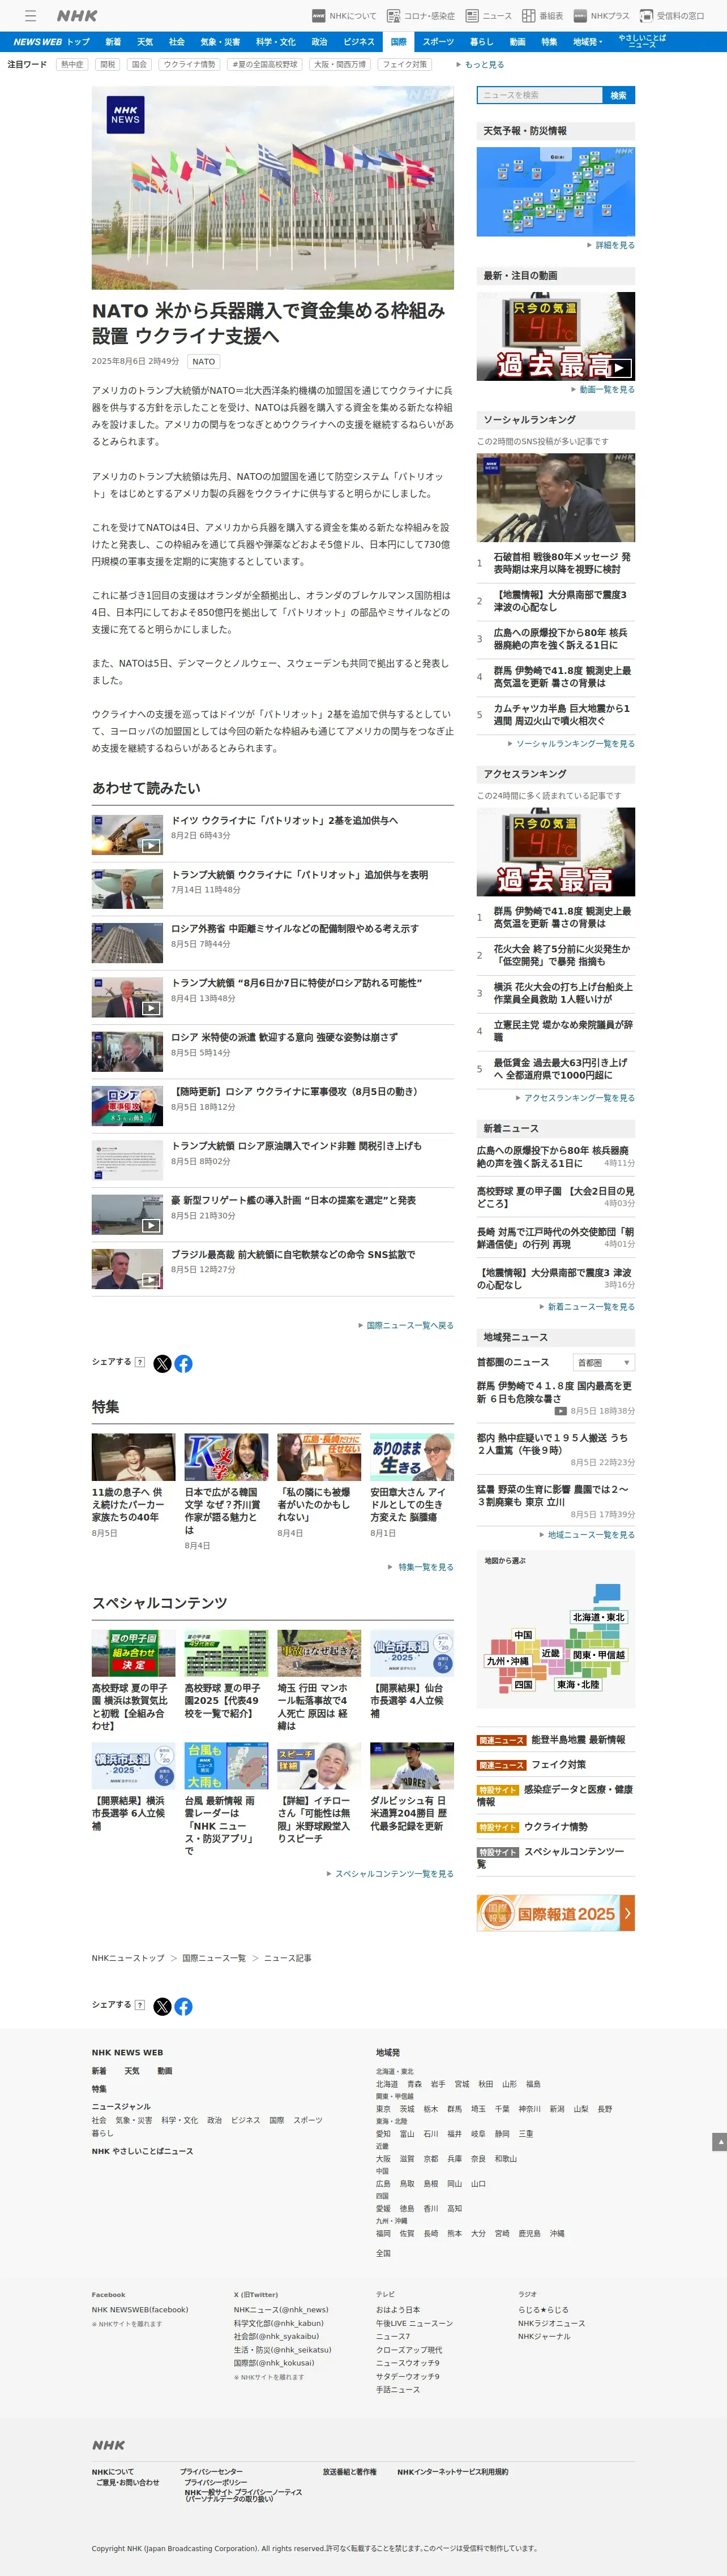Share on Facebook icon below article list
Viewport: 727px width, 2576px height.
point(183,1363)
